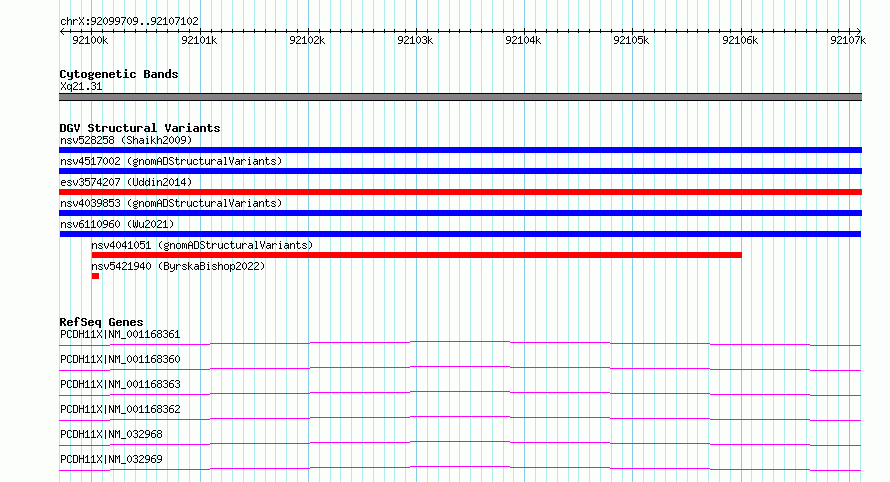This screenshot has height=482, width=890.
Task: Click the blue bar for nsv4517002
Action: pos(460,171)
